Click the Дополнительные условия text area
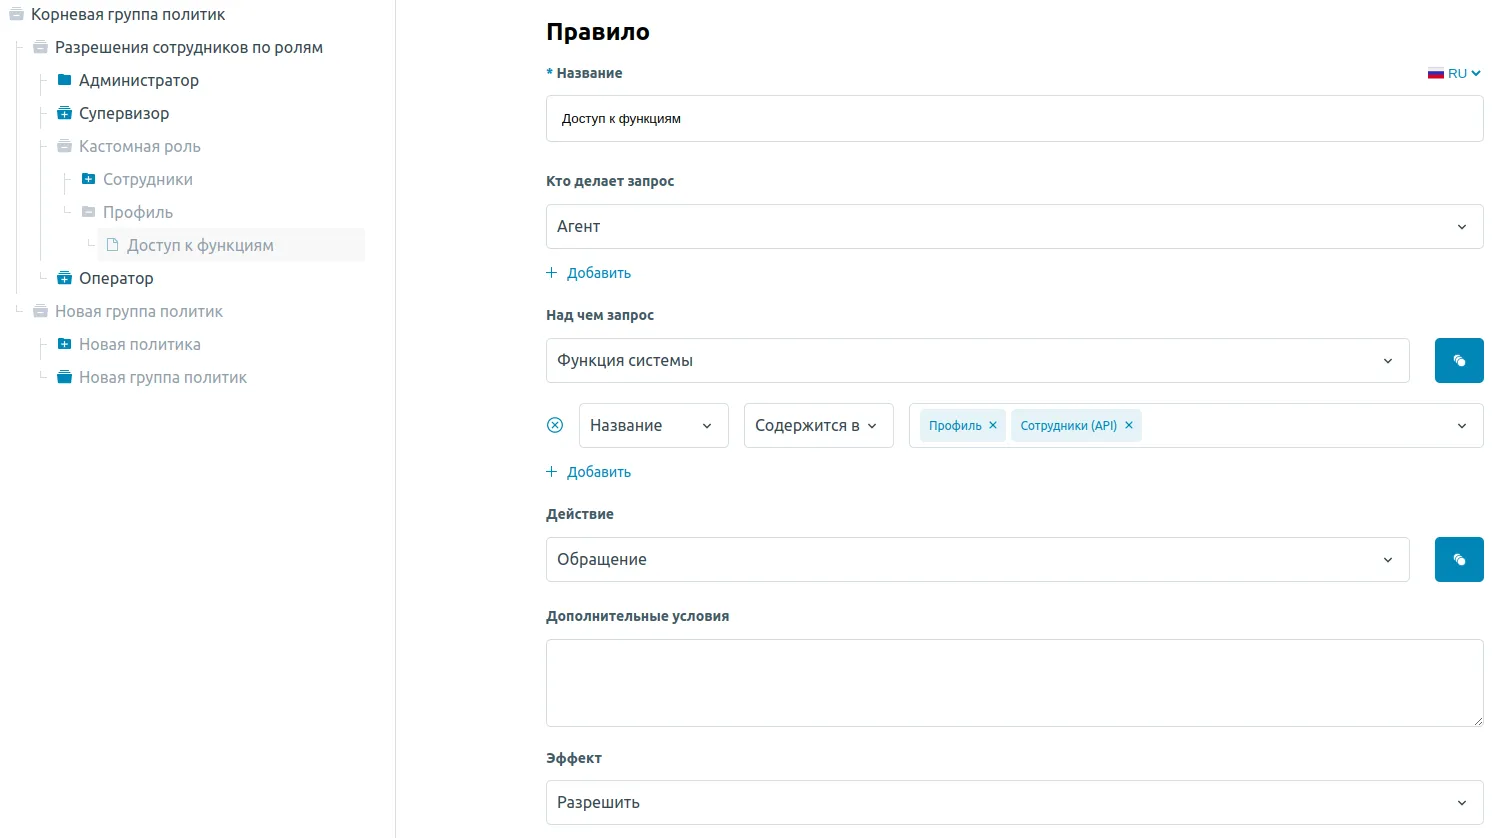The image size is (1502, 838). click(1013, 682)
